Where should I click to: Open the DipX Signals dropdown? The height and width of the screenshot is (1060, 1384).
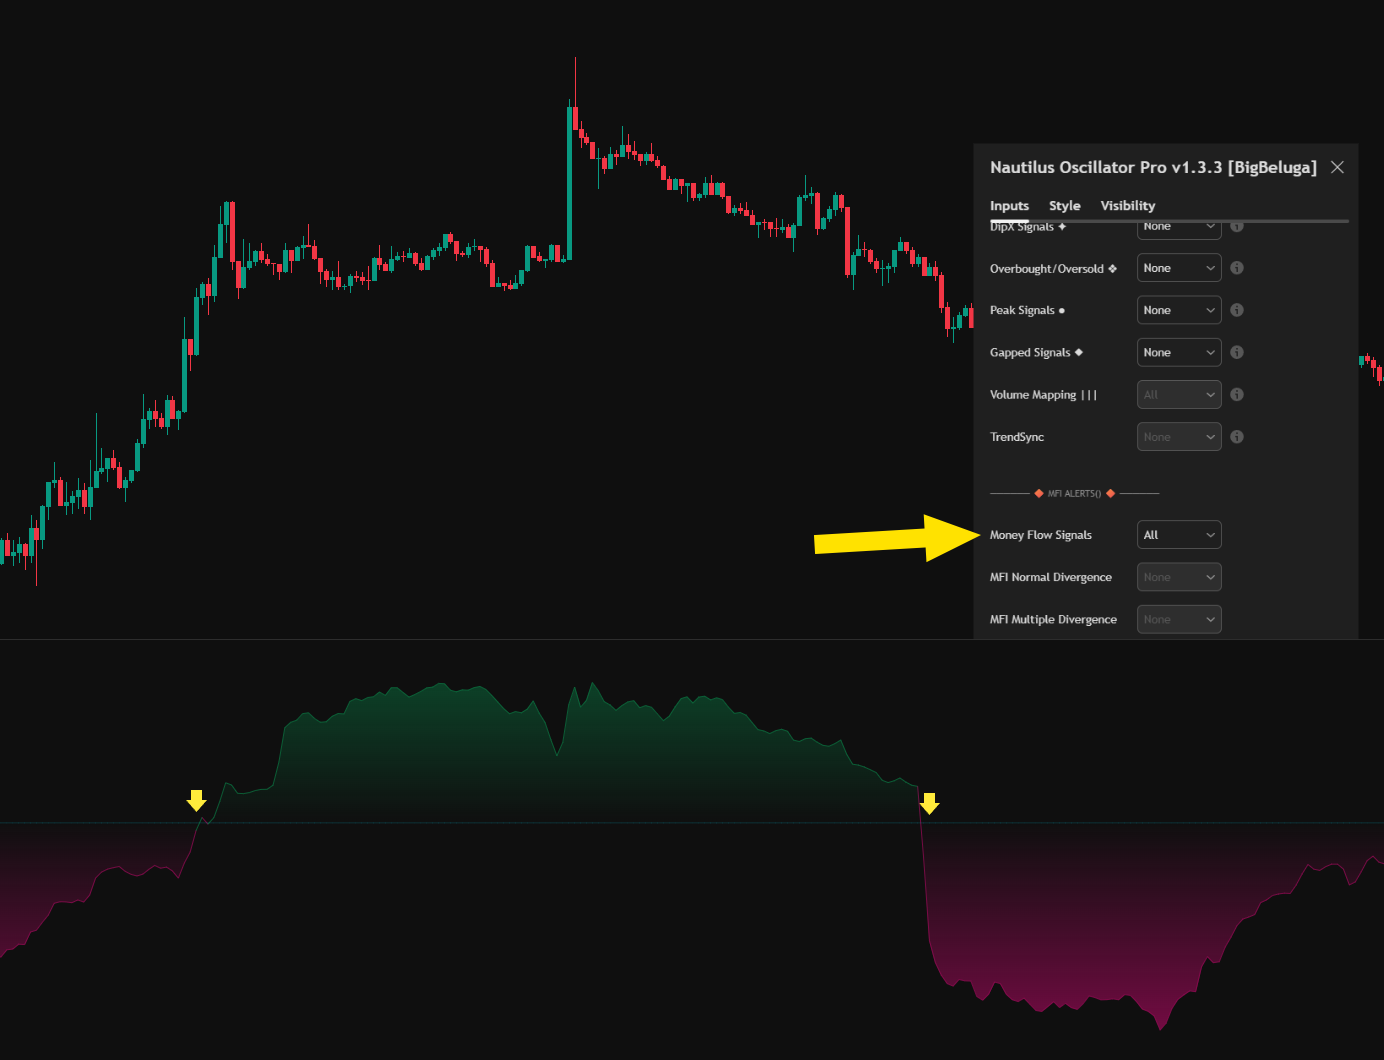click(1179, 230)
